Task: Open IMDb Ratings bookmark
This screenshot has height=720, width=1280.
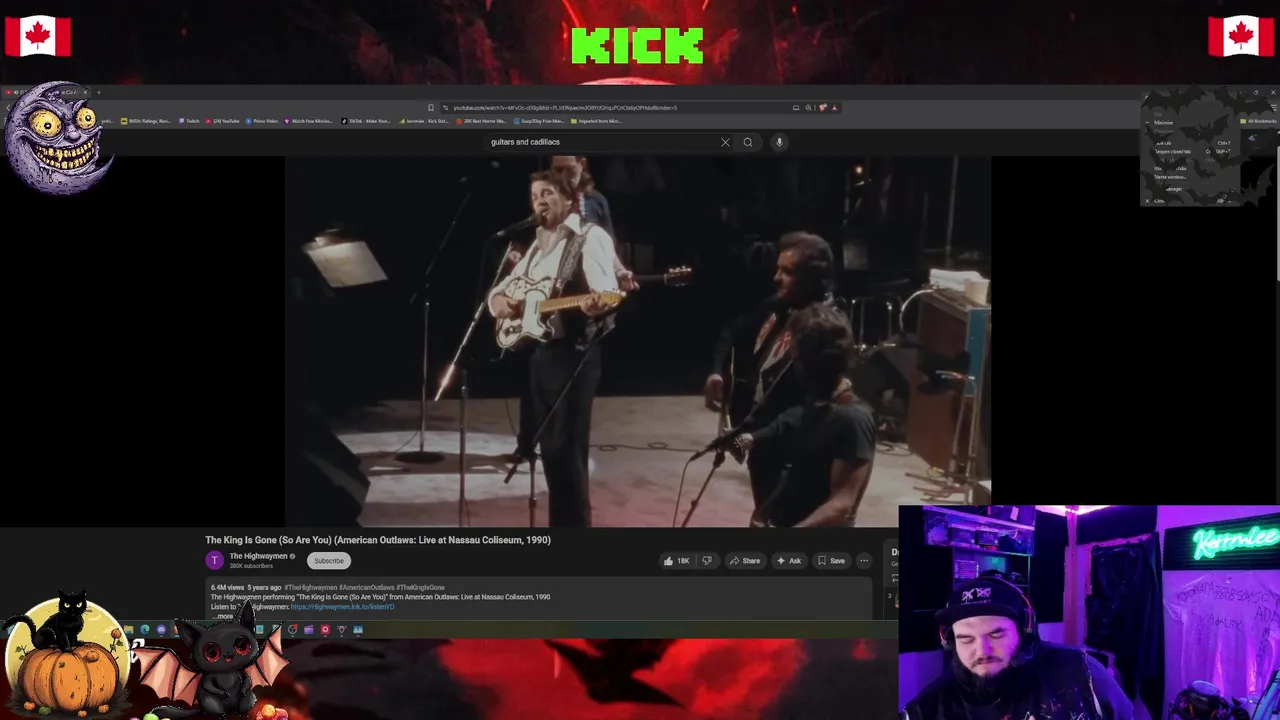Action: coord(146,121)
